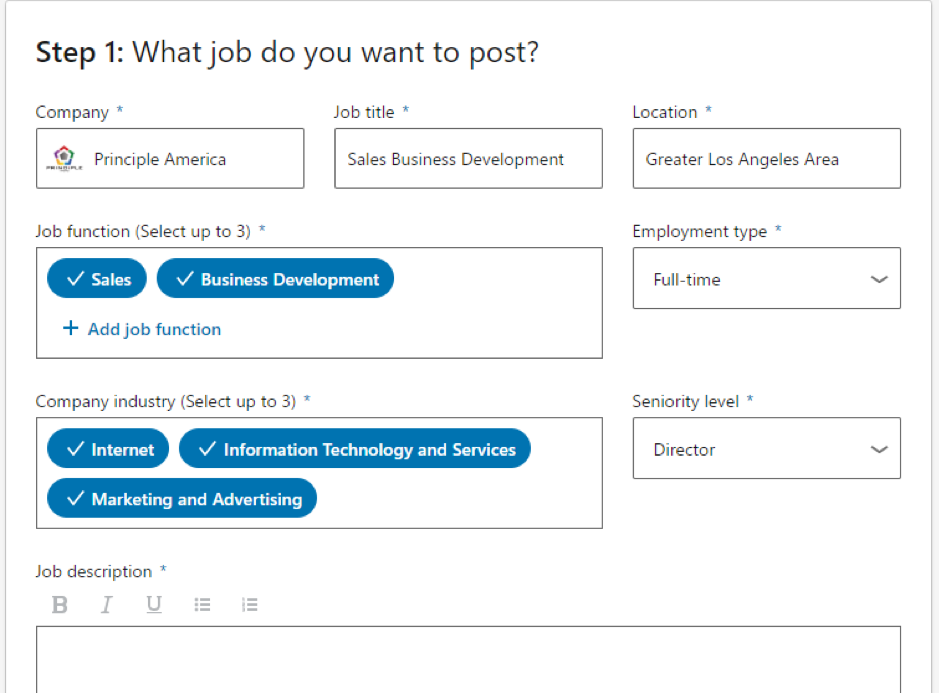
Task: Click inside the Job description text area
Action: (x=468, y=660)
